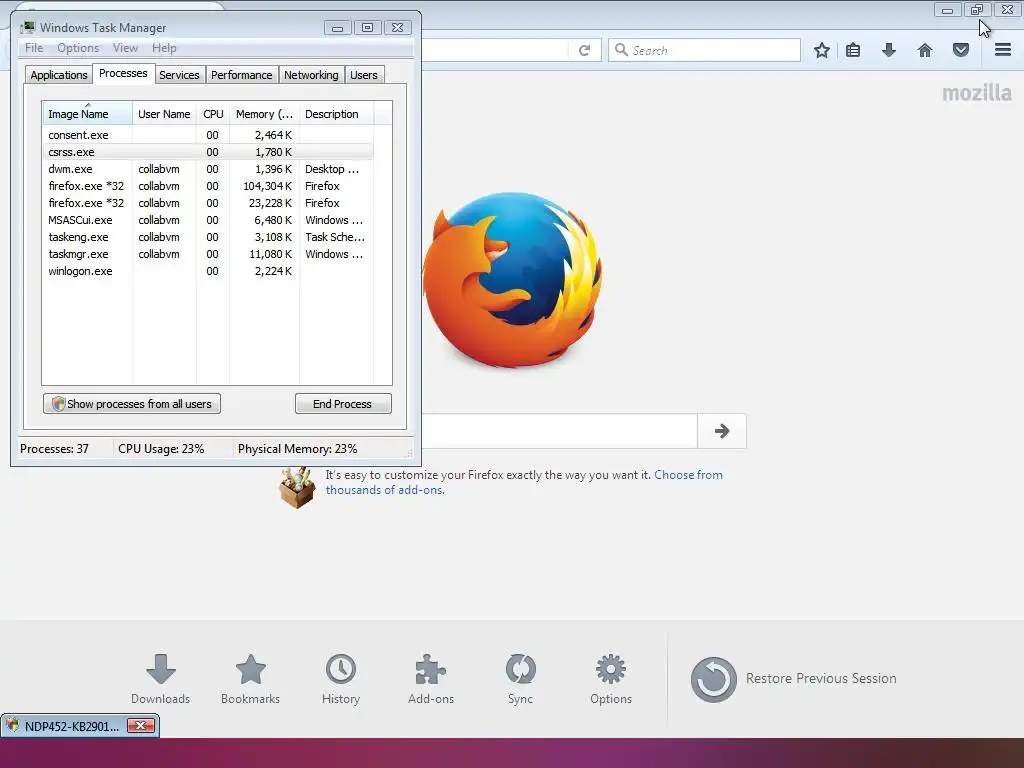Click magnifier icon in Firefox search box
The image size is (1024, 768).
[x=622, y=50]
